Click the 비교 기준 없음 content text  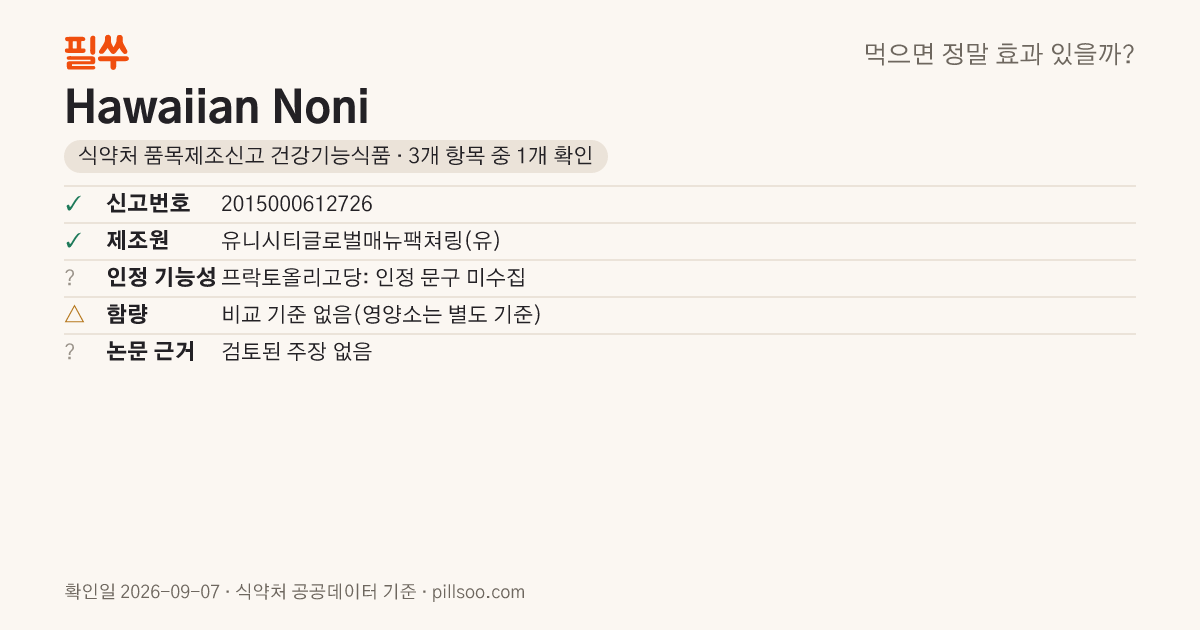(x=381, y=315)
